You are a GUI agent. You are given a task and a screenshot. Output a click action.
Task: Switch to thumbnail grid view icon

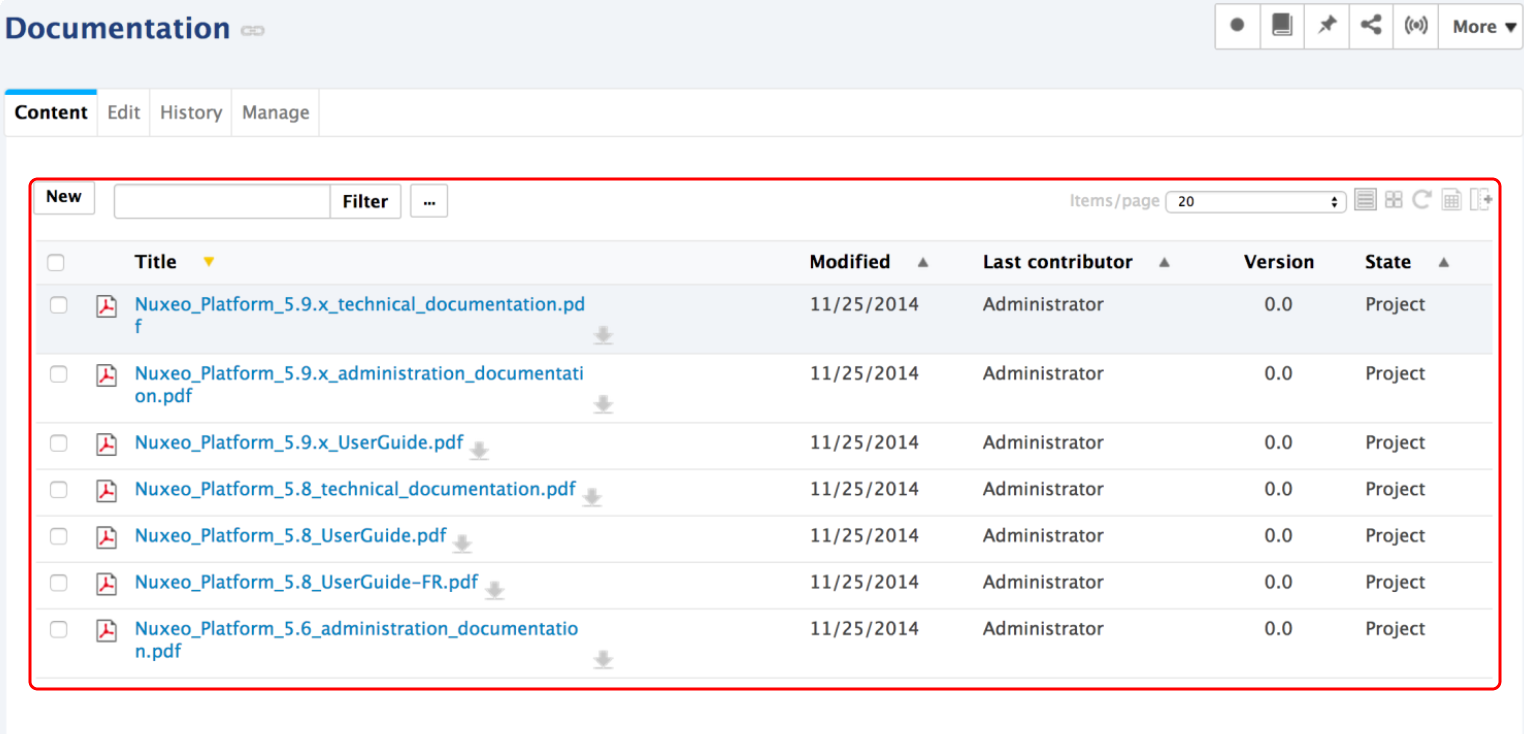(1394, 200)
